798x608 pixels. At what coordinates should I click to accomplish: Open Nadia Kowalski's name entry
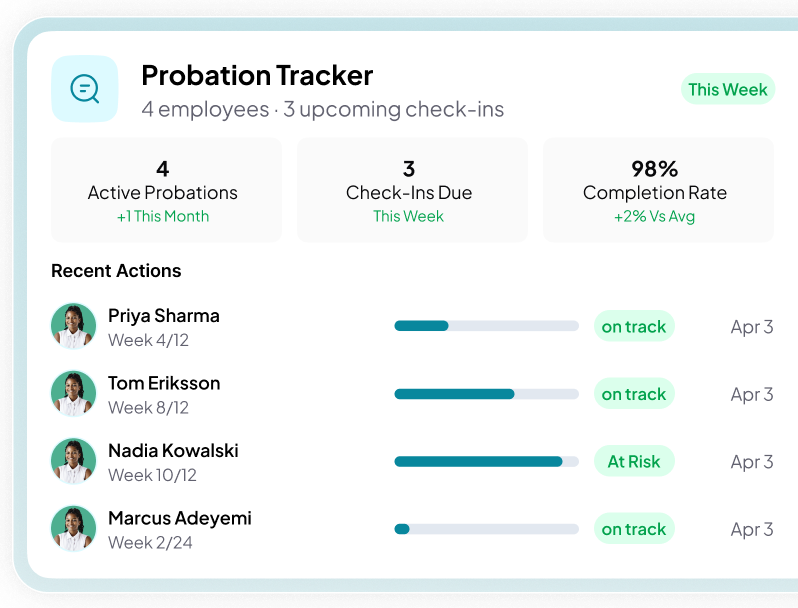[x=173, y=451]
